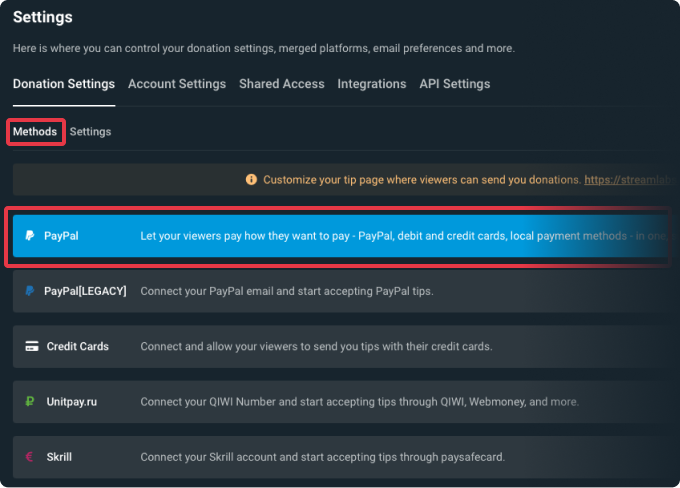Viewport: 680px width, 488px height.
Task: Click 'Connect your Skrill account' description text
Action: pos(323,457)
